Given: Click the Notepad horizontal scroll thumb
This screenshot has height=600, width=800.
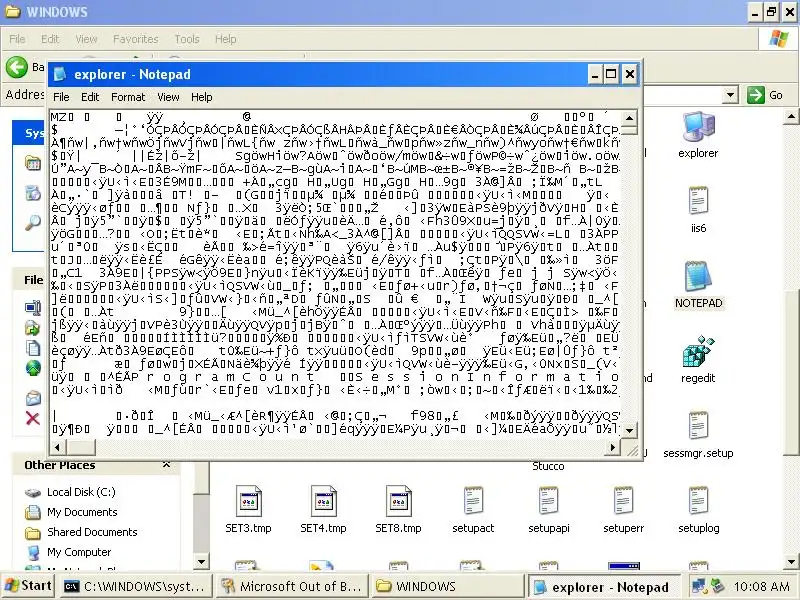Looking at the screenshot, I should pyautogui.click(x=80, y=447).
